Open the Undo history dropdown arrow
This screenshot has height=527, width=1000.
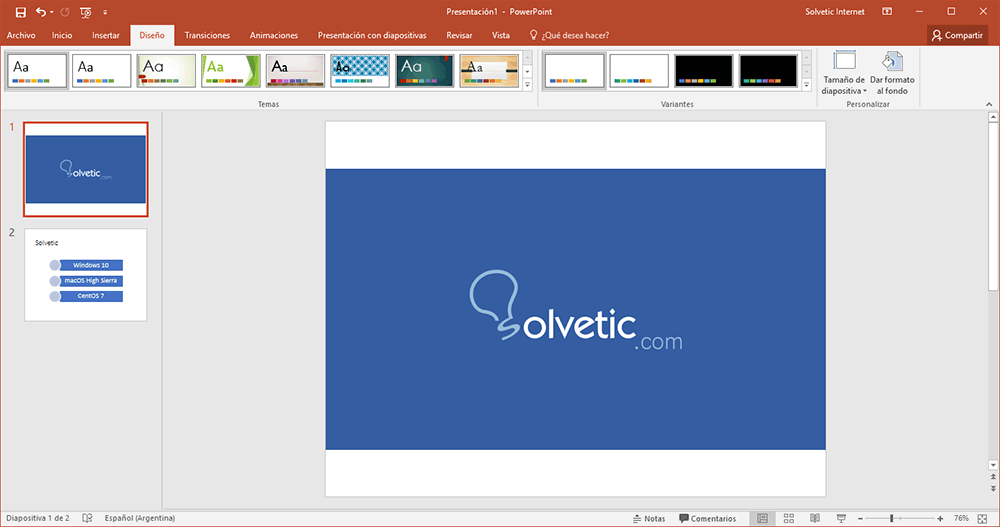52,12
